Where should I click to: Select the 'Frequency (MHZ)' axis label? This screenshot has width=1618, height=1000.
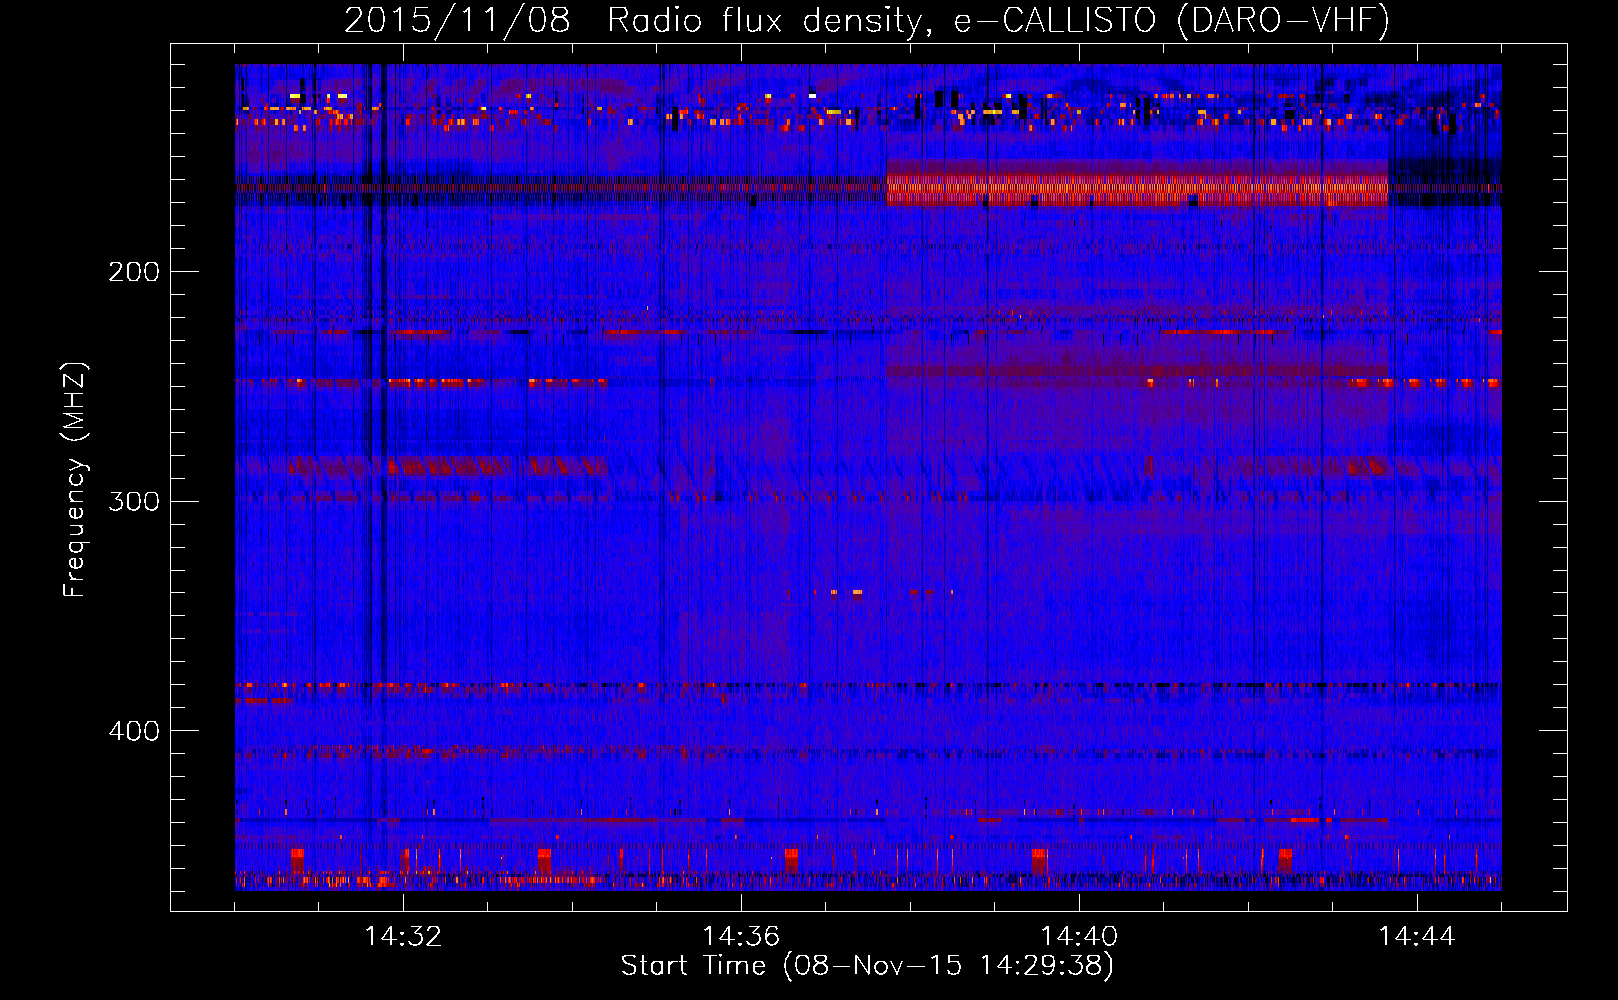pyautogui.click(x=75, y=479)
